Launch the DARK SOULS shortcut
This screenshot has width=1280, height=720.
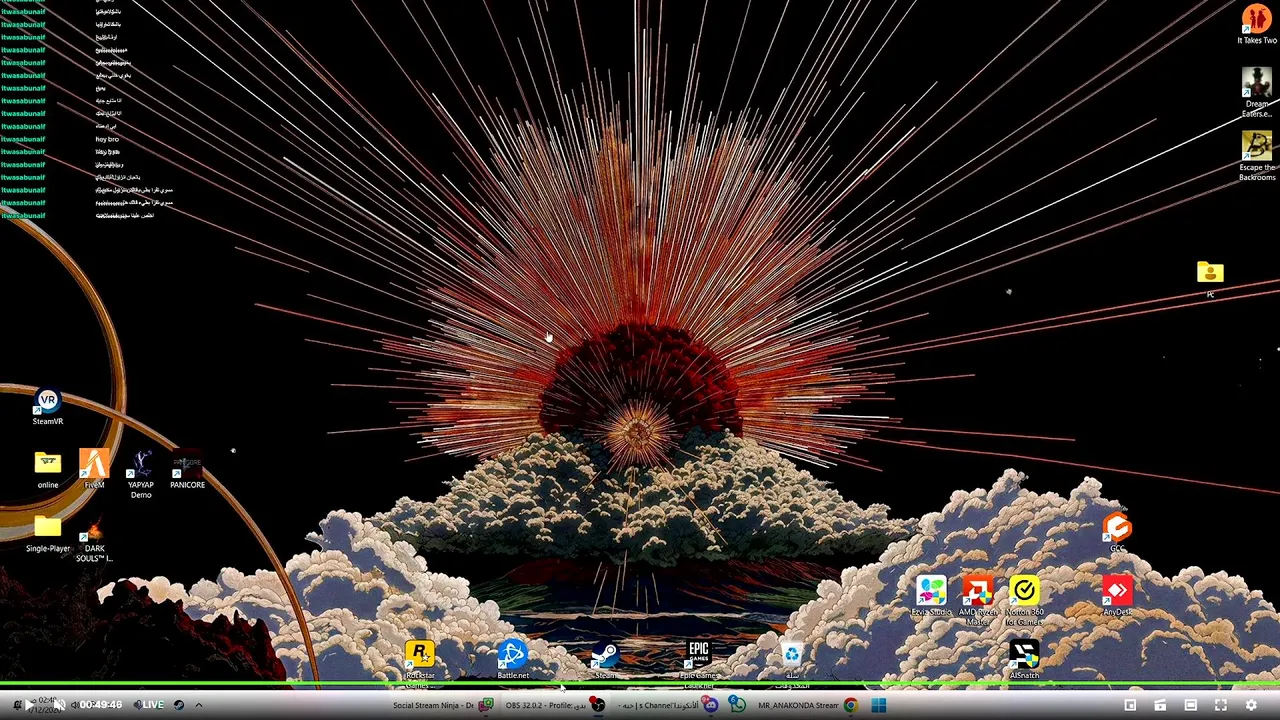pyautogui.click(x=94, y=540)
